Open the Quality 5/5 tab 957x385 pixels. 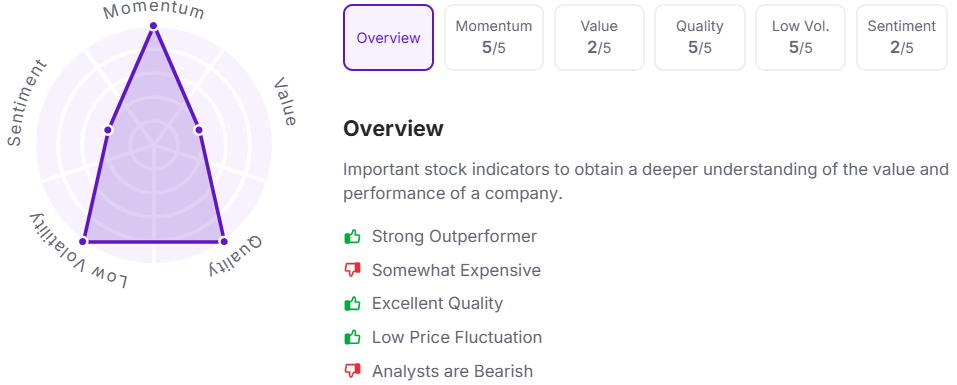click(x=699, y=38)
